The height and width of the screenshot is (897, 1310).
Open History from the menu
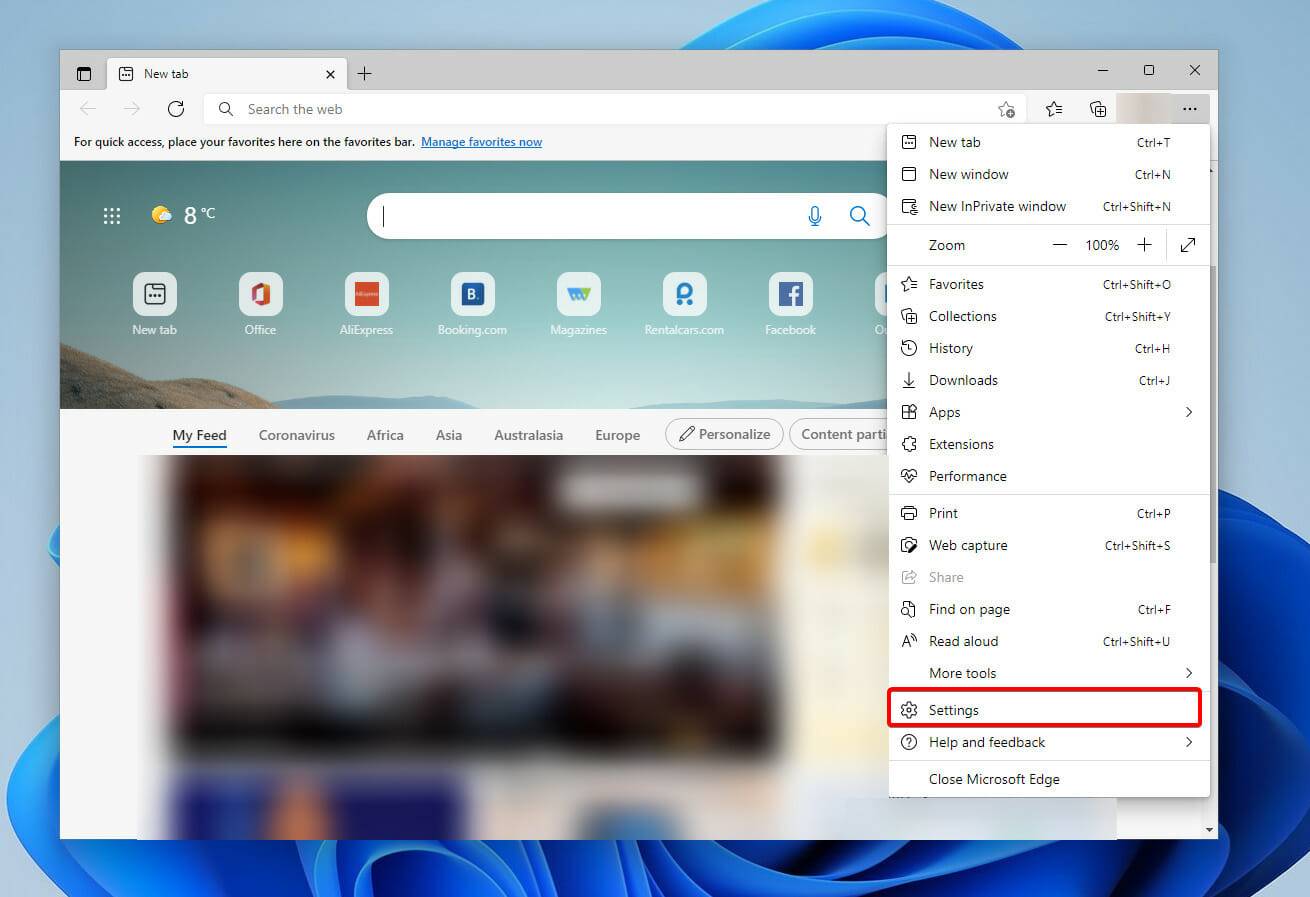[x=1048, y=348]
